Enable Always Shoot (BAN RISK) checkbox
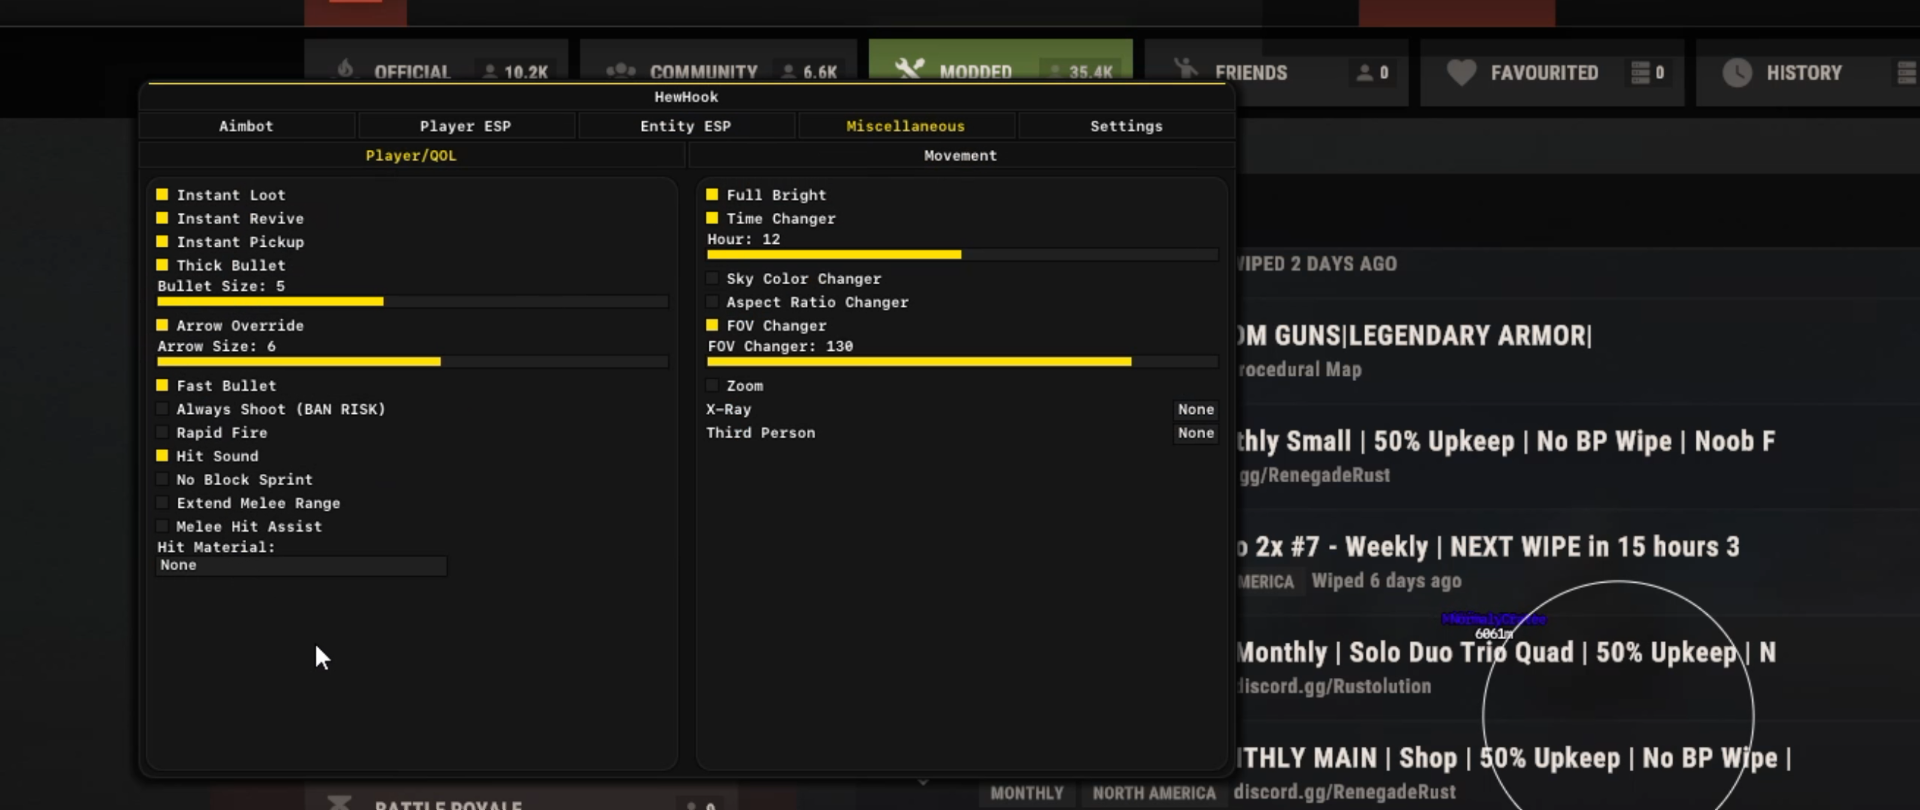 [x=162, y=408]
